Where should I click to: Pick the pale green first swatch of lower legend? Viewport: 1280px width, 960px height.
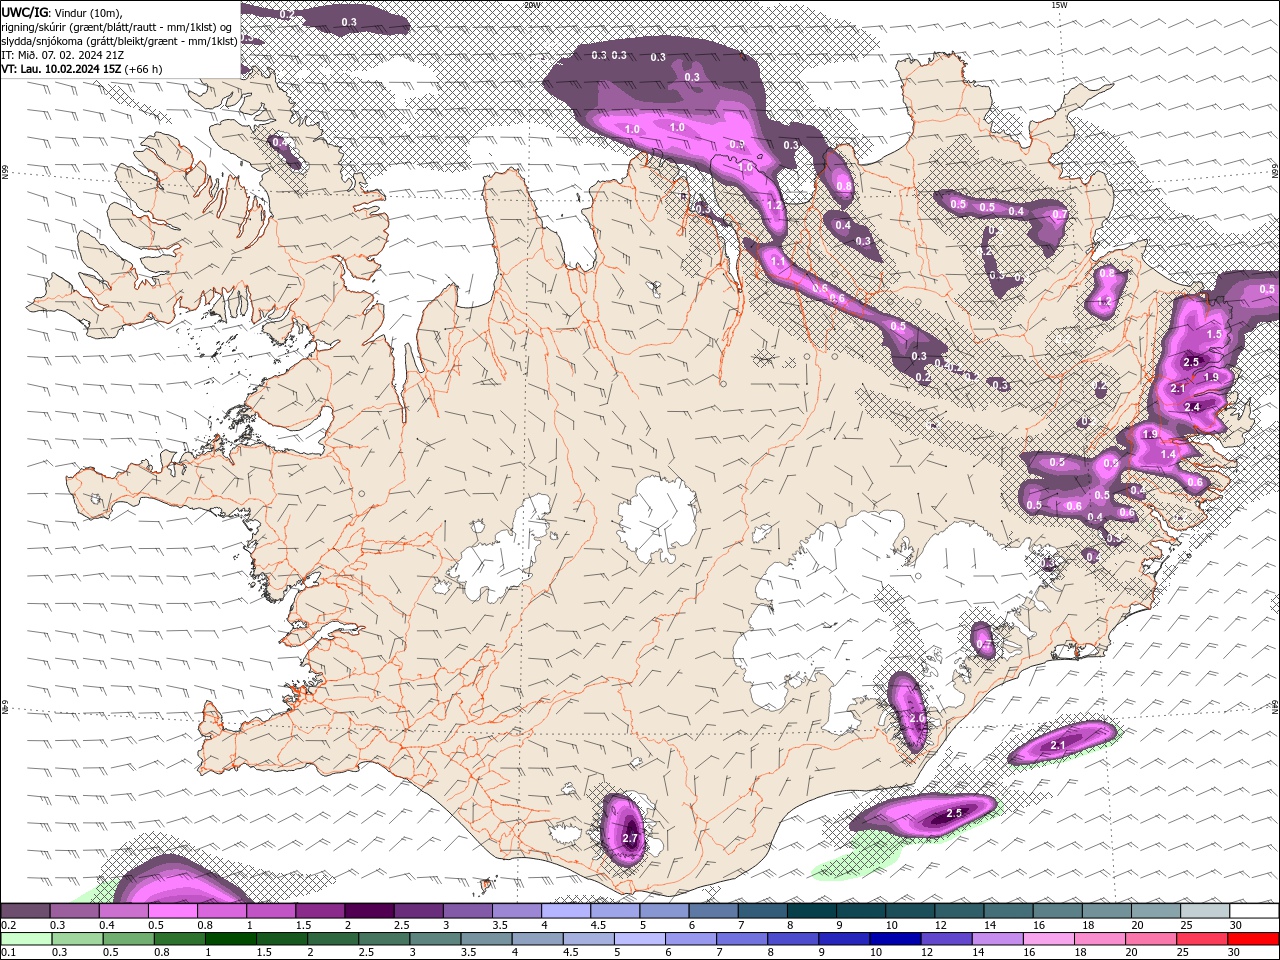[26, 939]
